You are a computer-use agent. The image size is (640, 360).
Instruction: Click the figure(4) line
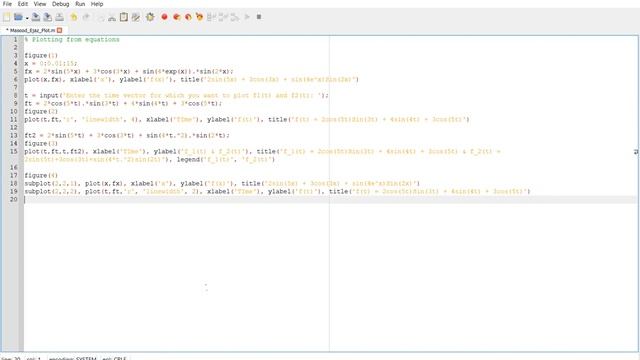(41, 176)
